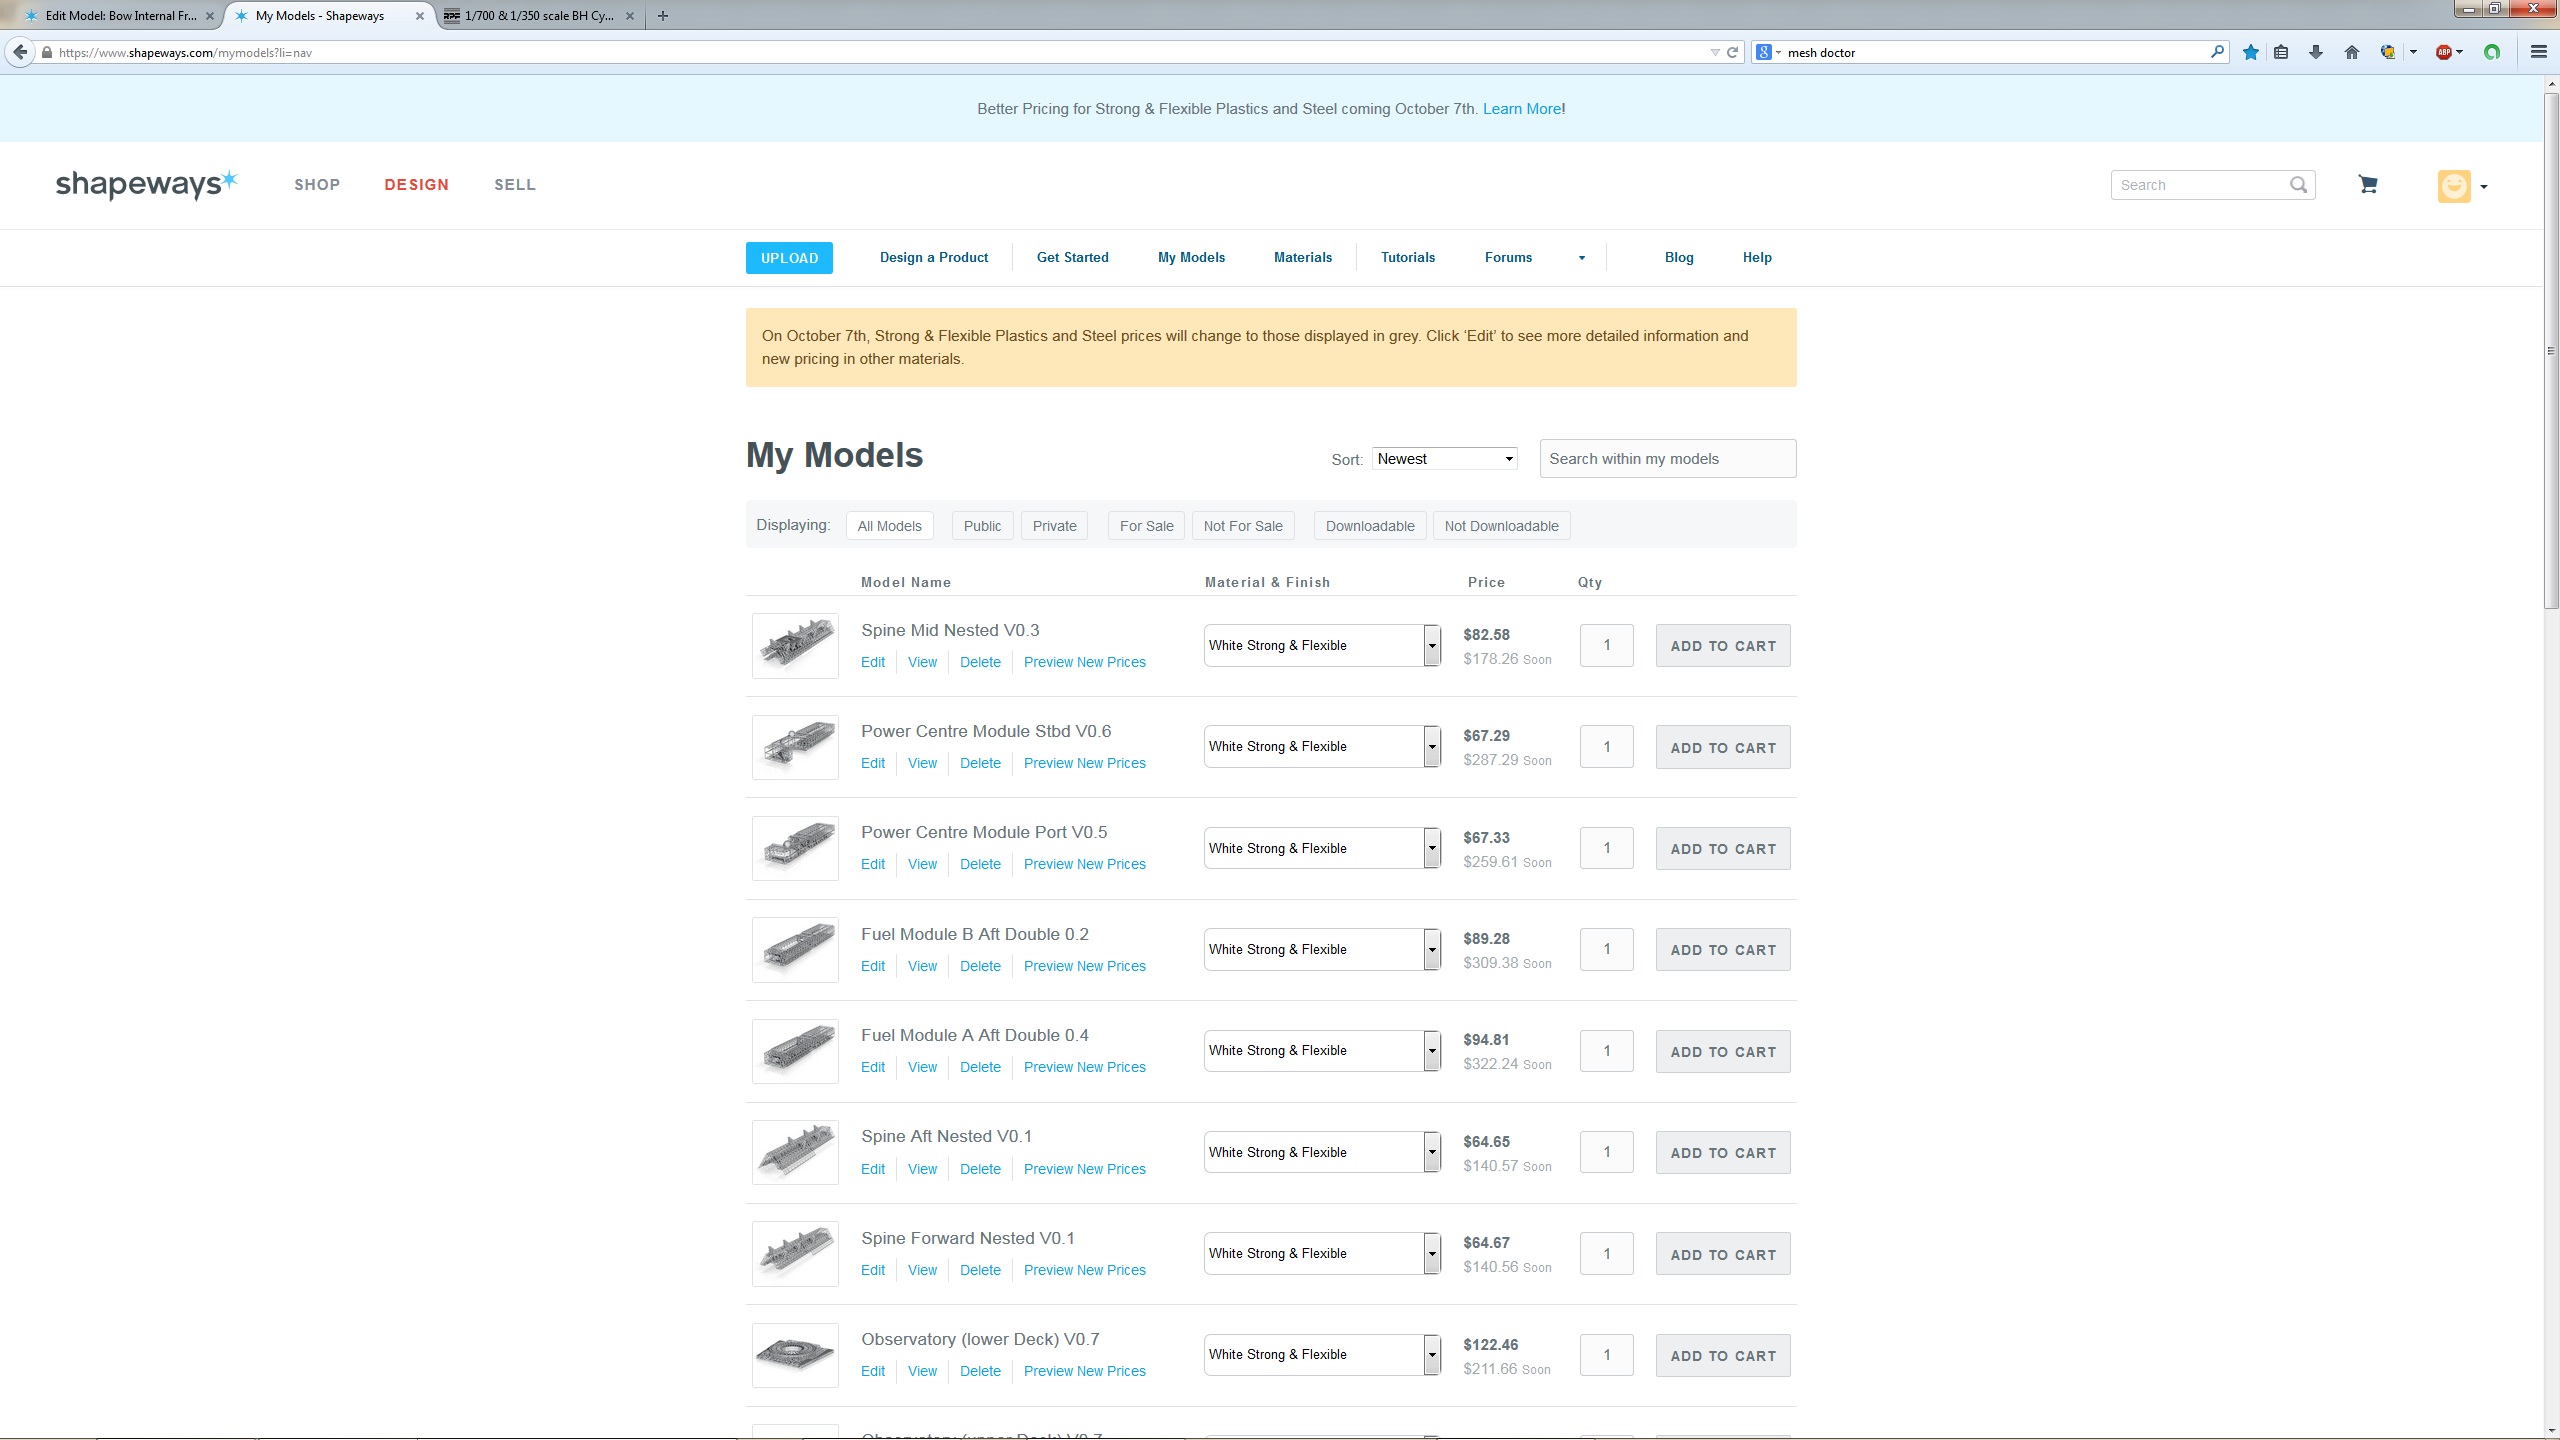Image resolution: width=2560 pixels, height=1440 pixels.
Task: Filter models by Downloadable
Action: [x=1370, y=526]
